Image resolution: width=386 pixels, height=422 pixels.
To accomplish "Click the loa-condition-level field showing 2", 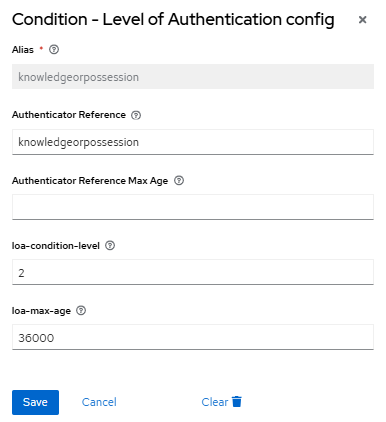I will coord(193,272).
